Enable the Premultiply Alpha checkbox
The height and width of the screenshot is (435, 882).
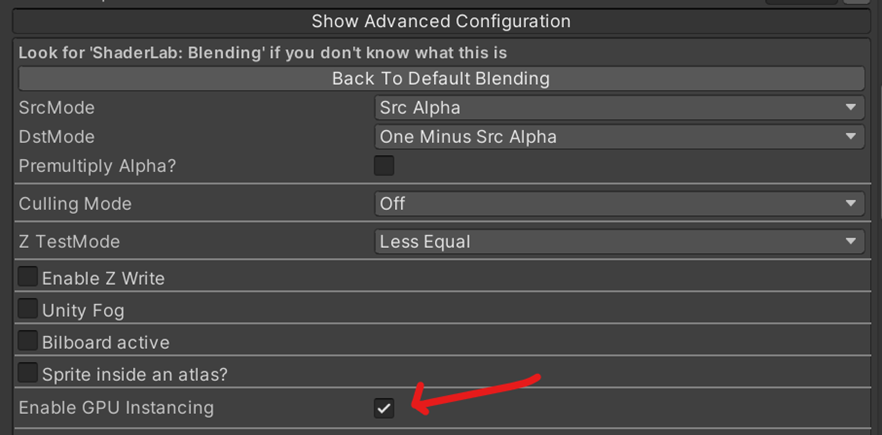pyautogui.click(x=384, y=165)
